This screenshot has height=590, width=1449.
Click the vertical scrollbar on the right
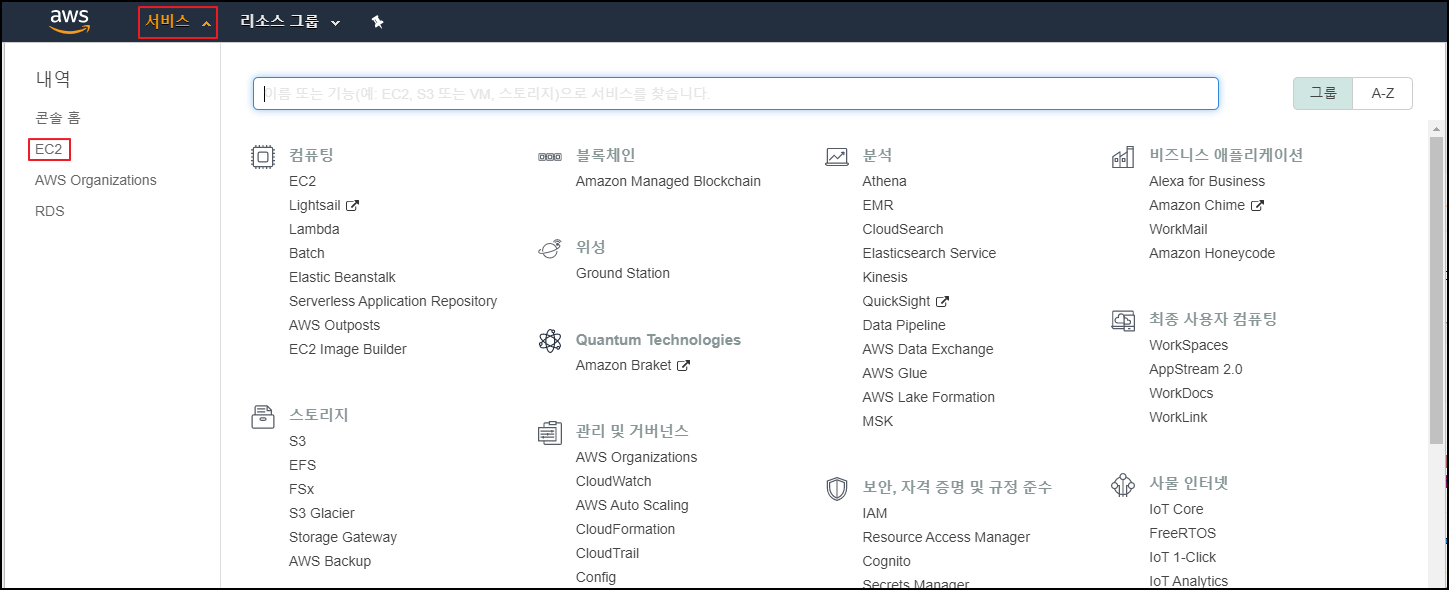1437,290
